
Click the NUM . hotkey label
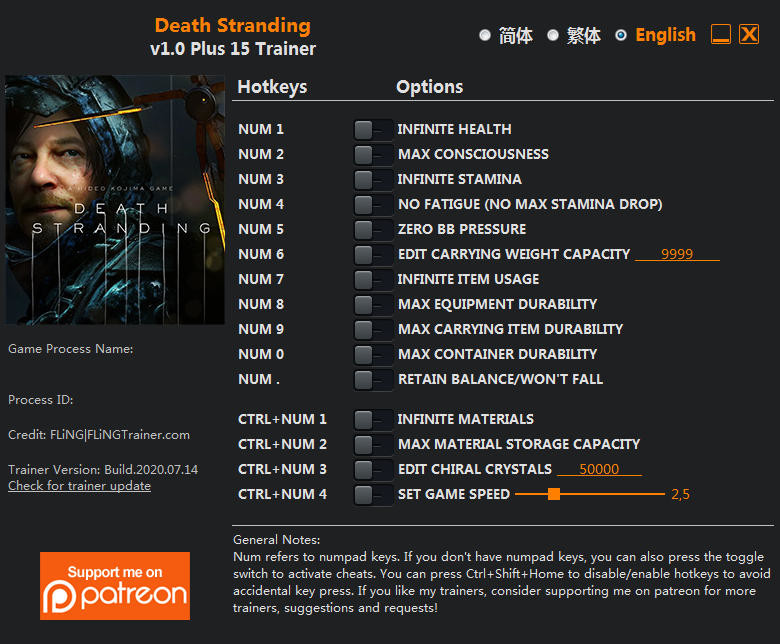(x=259, y=379)
